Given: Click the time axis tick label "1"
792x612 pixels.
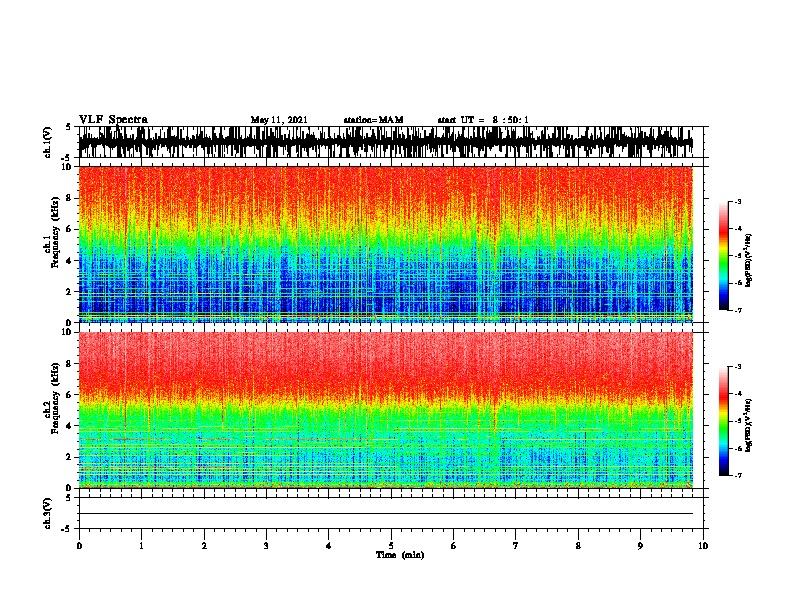Looking at the screenshot, I should point(141,546).
